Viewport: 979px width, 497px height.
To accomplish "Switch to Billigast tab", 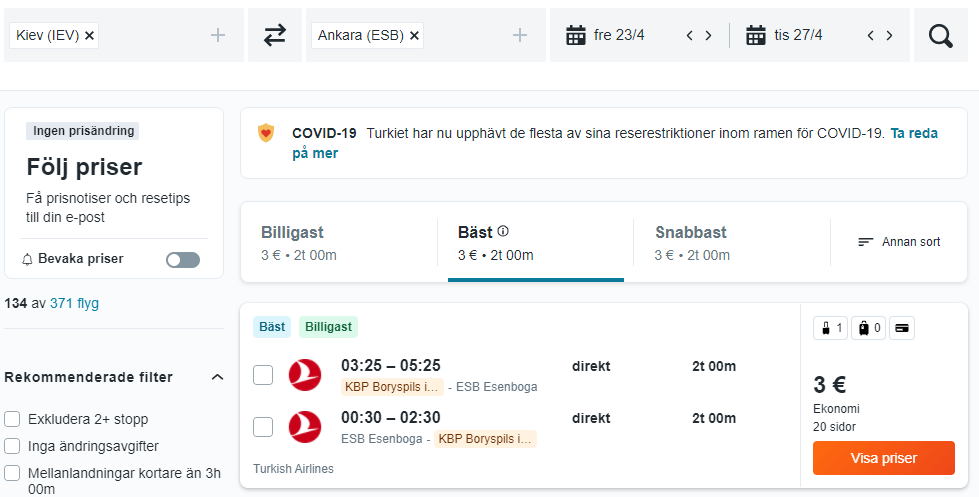I will pos(339,242).
